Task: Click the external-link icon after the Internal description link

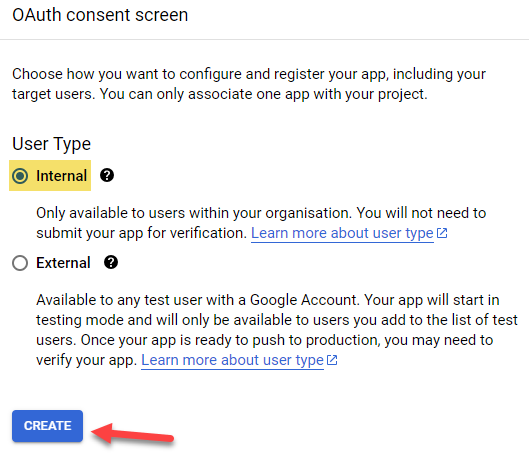Action: point(442,233)
